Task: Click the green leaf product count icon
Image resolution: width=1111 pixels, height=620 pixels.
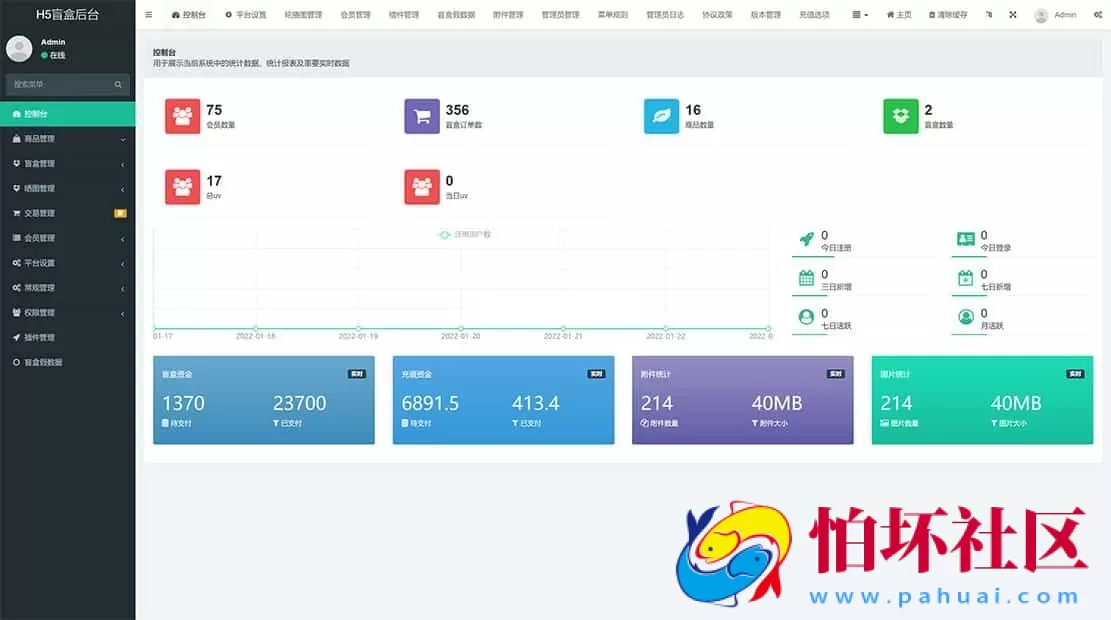Action: pos(661,116)
